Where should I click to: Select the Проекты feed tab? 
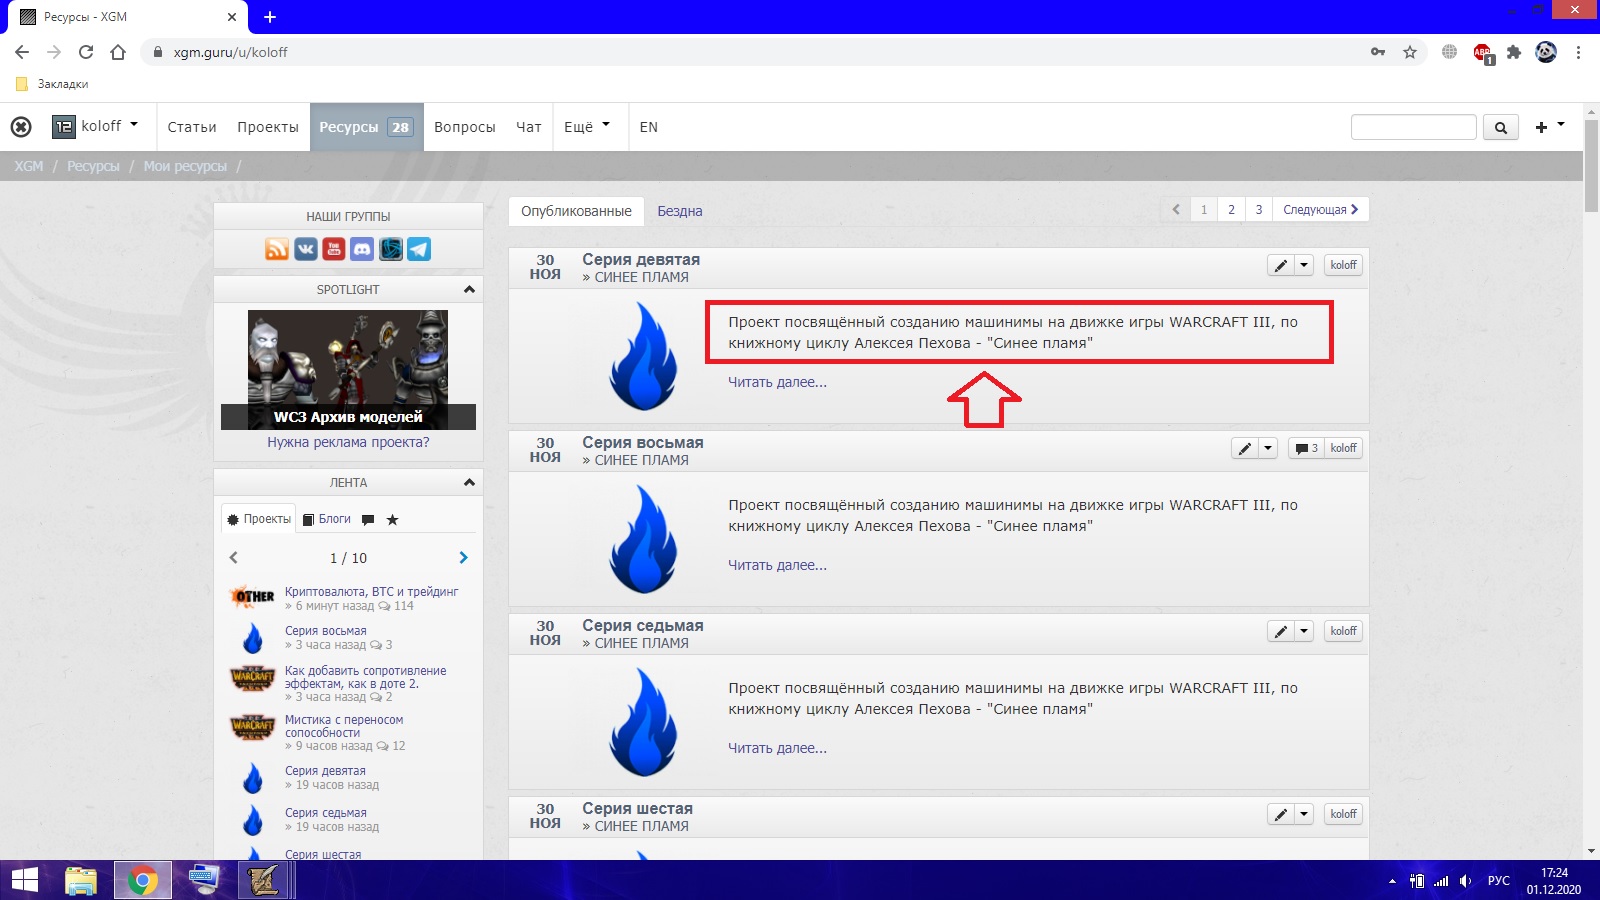click(259, 519)
